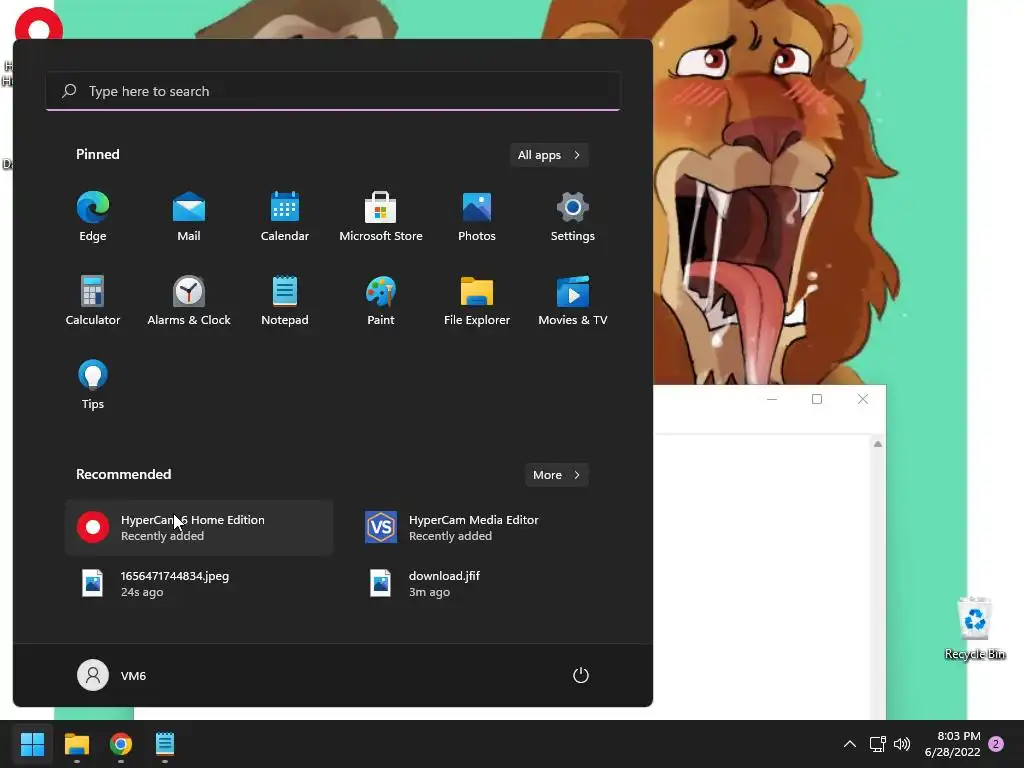
Task: Open the Paint app
Action: click(381, 300)
